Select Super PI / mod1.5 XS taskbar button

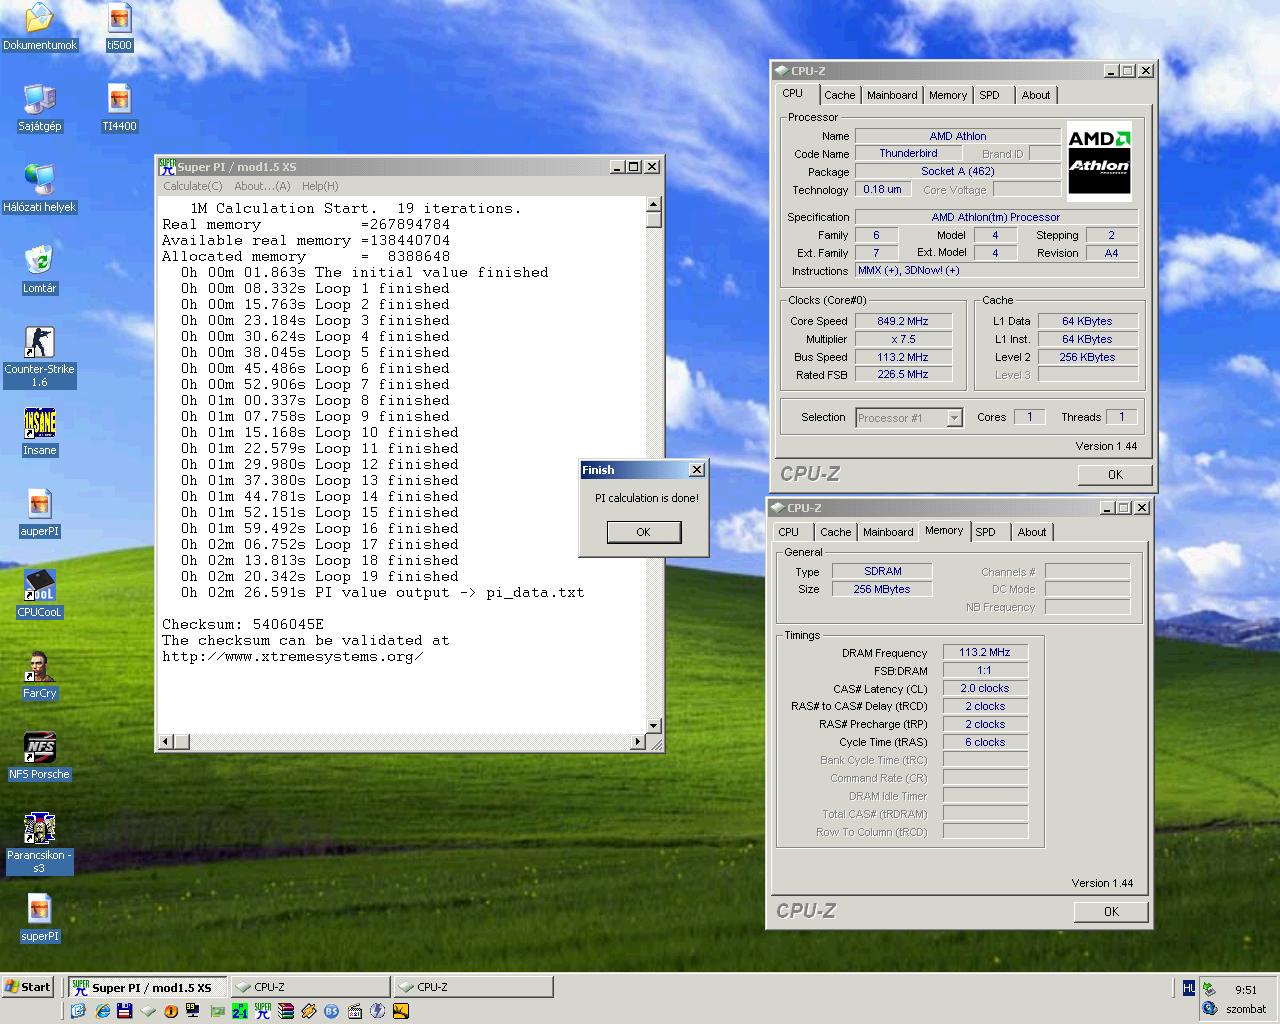148,987
